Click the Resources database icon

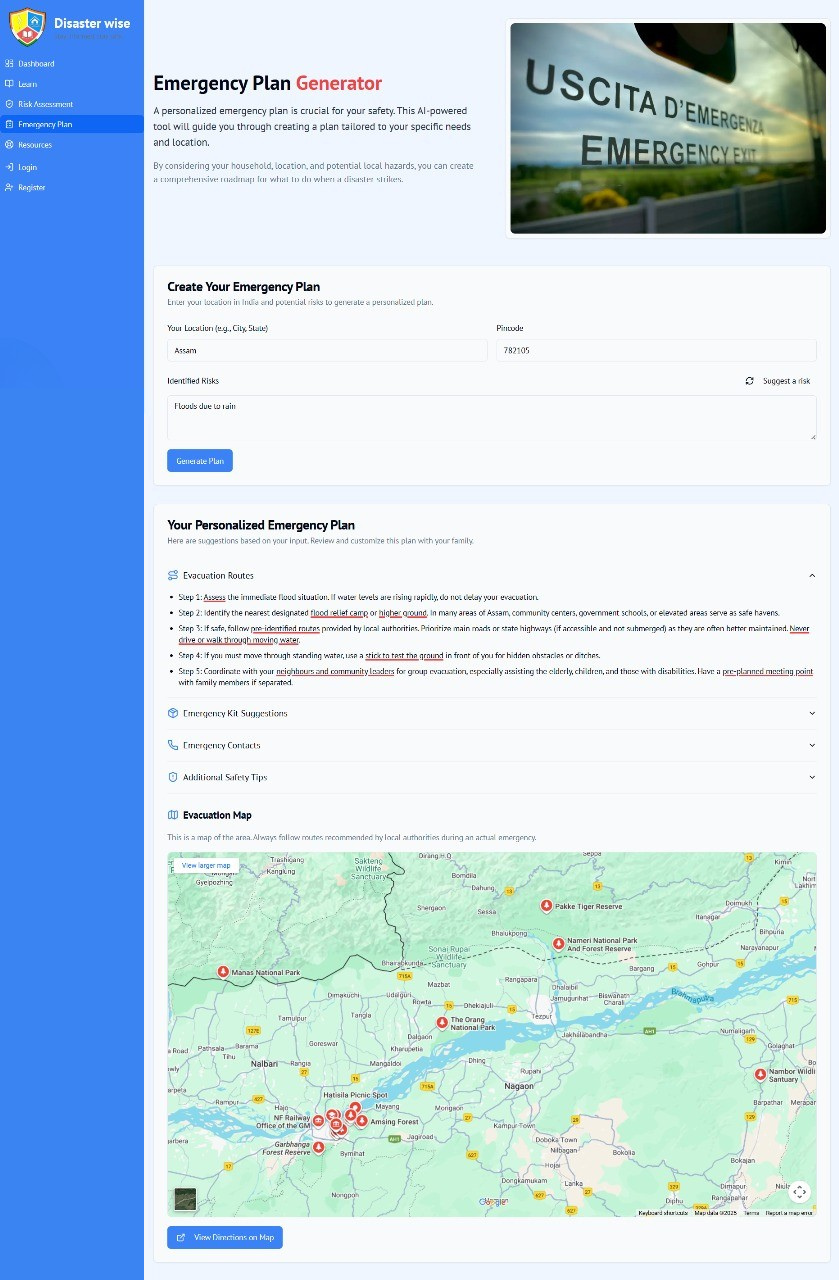click(9, 145)
